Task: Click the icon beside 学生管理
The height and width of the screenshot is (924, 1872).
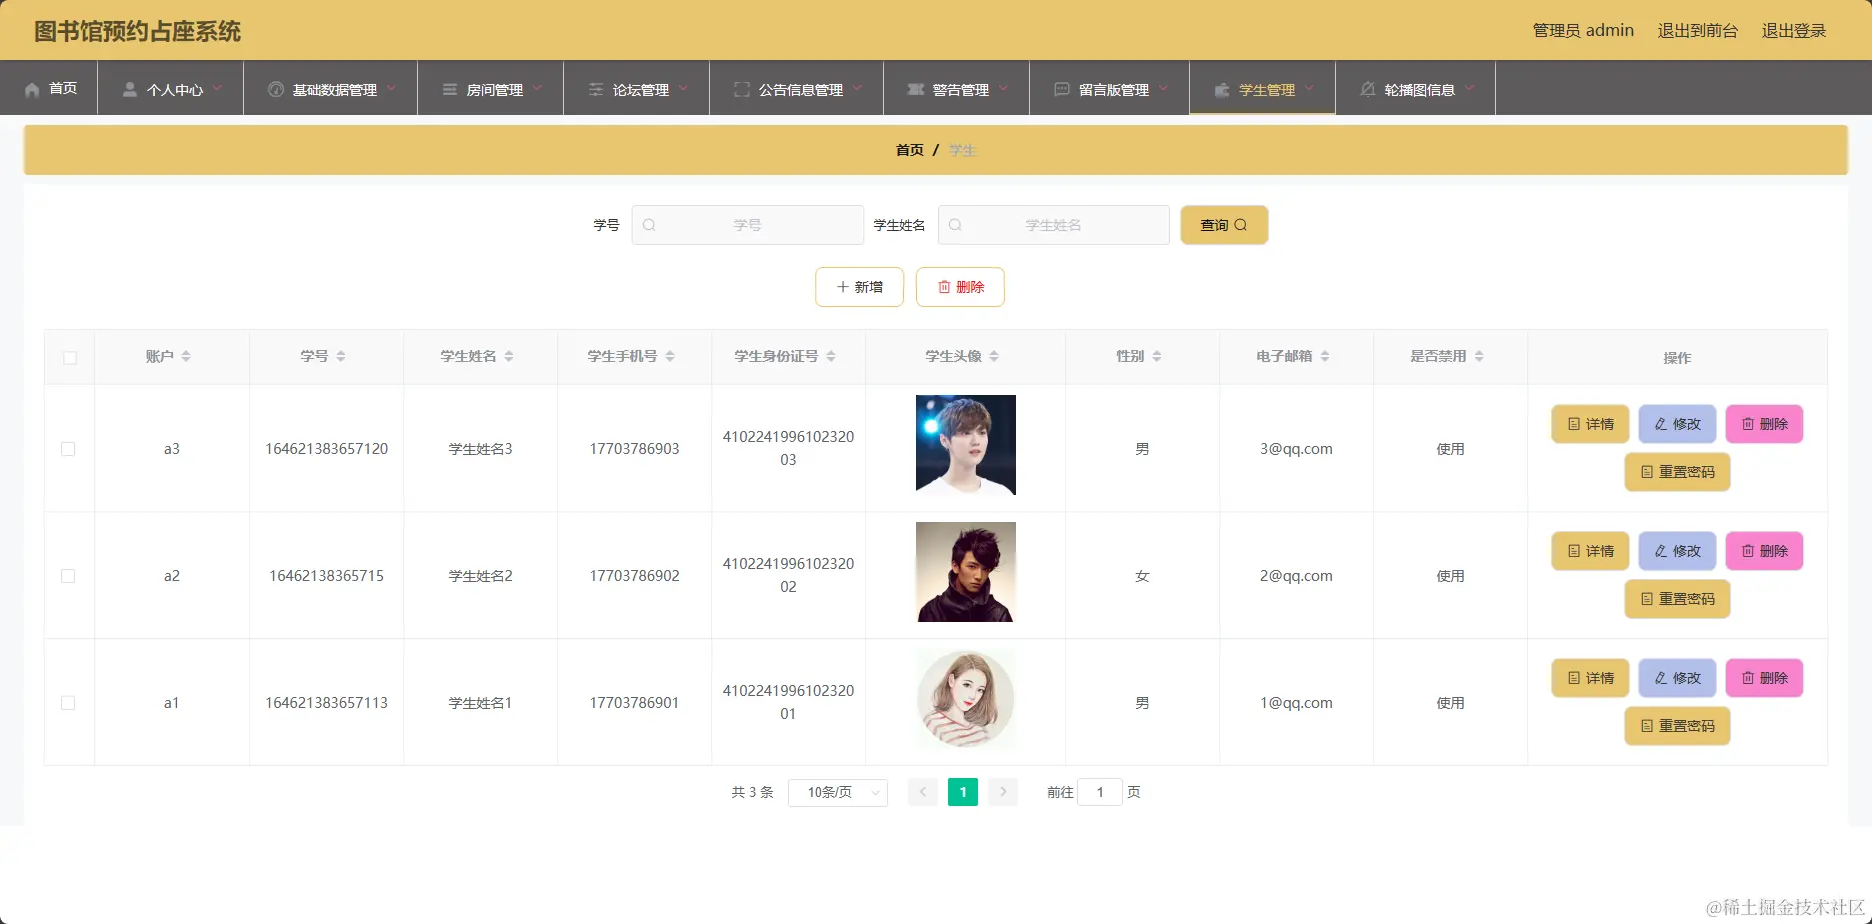Action: [x=1222, y=89]
